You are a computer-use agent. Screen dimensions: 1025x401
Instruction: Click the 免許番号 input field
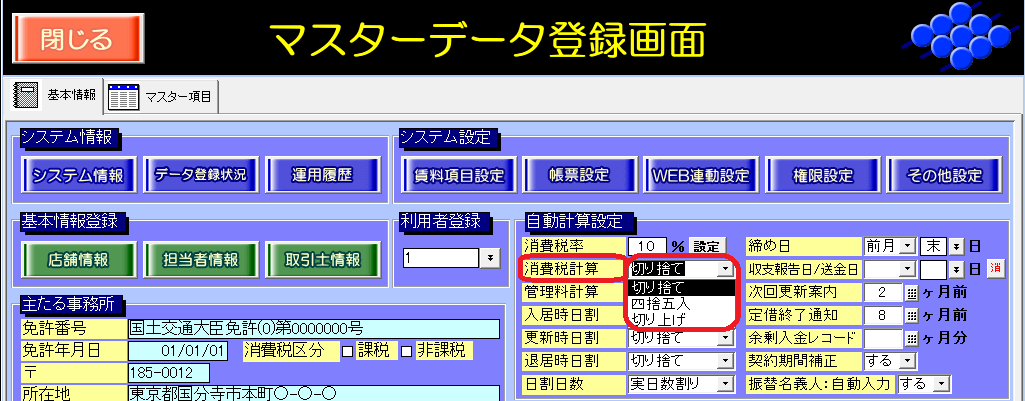point(312,328)
